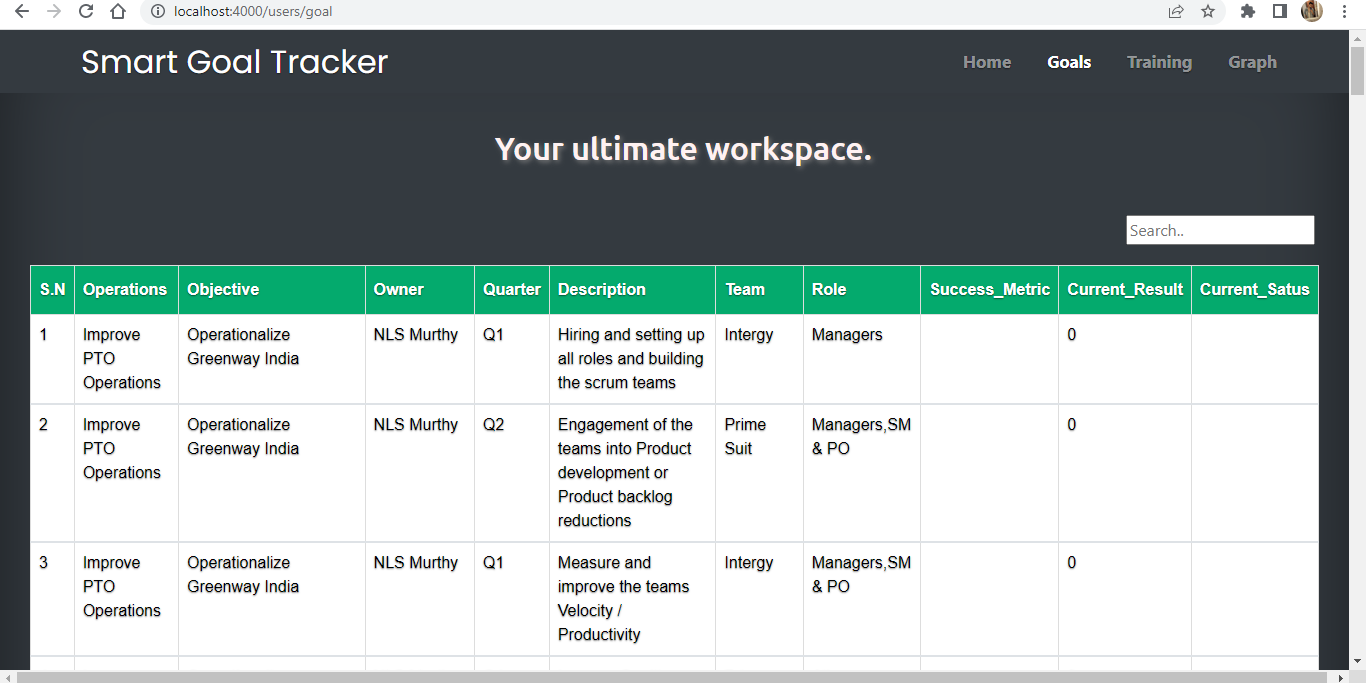The width and height of the screenshot is (1366, 683).
Task: Open the three-dot browser menu
Action: (x=1344, y=12)
